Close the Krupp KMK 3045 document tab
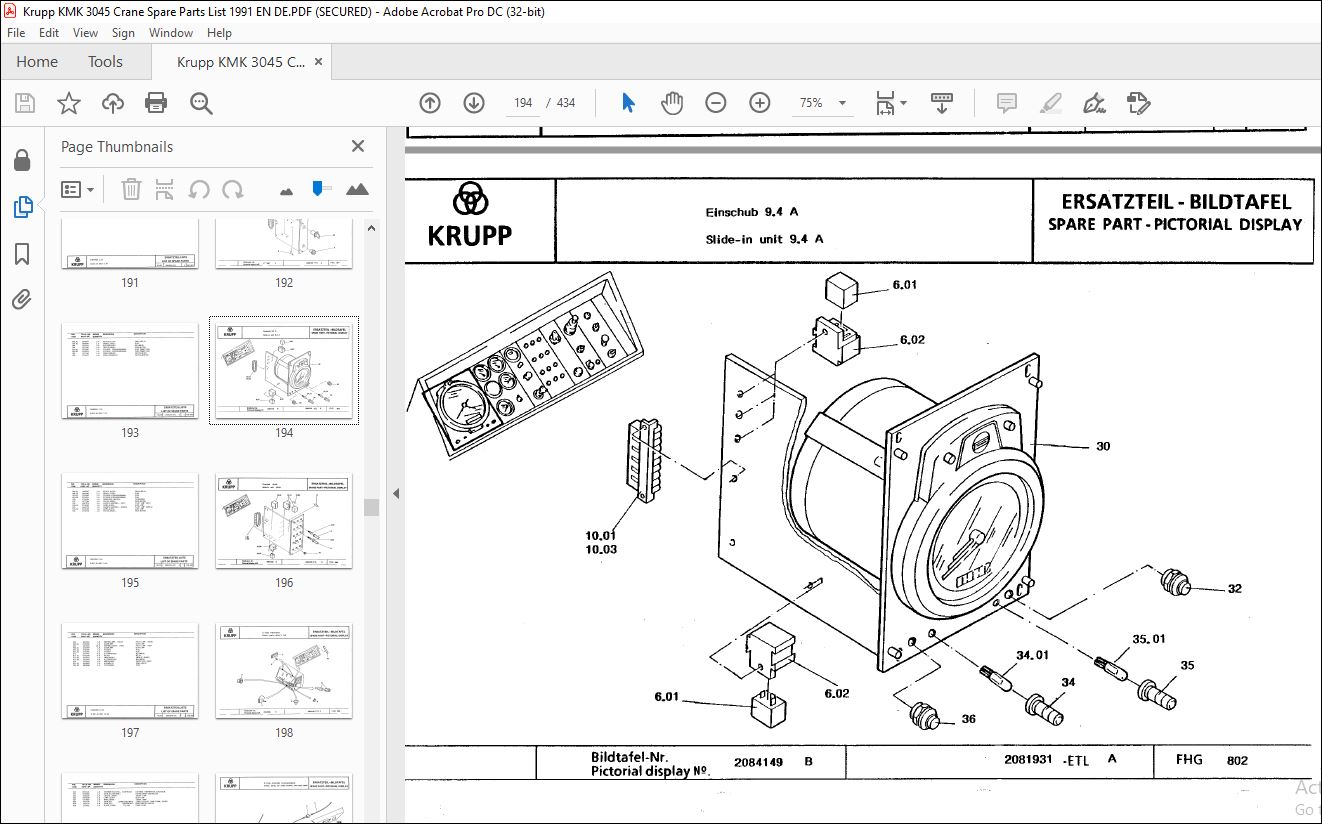The image size is (1322, 824). click(319, 62)
